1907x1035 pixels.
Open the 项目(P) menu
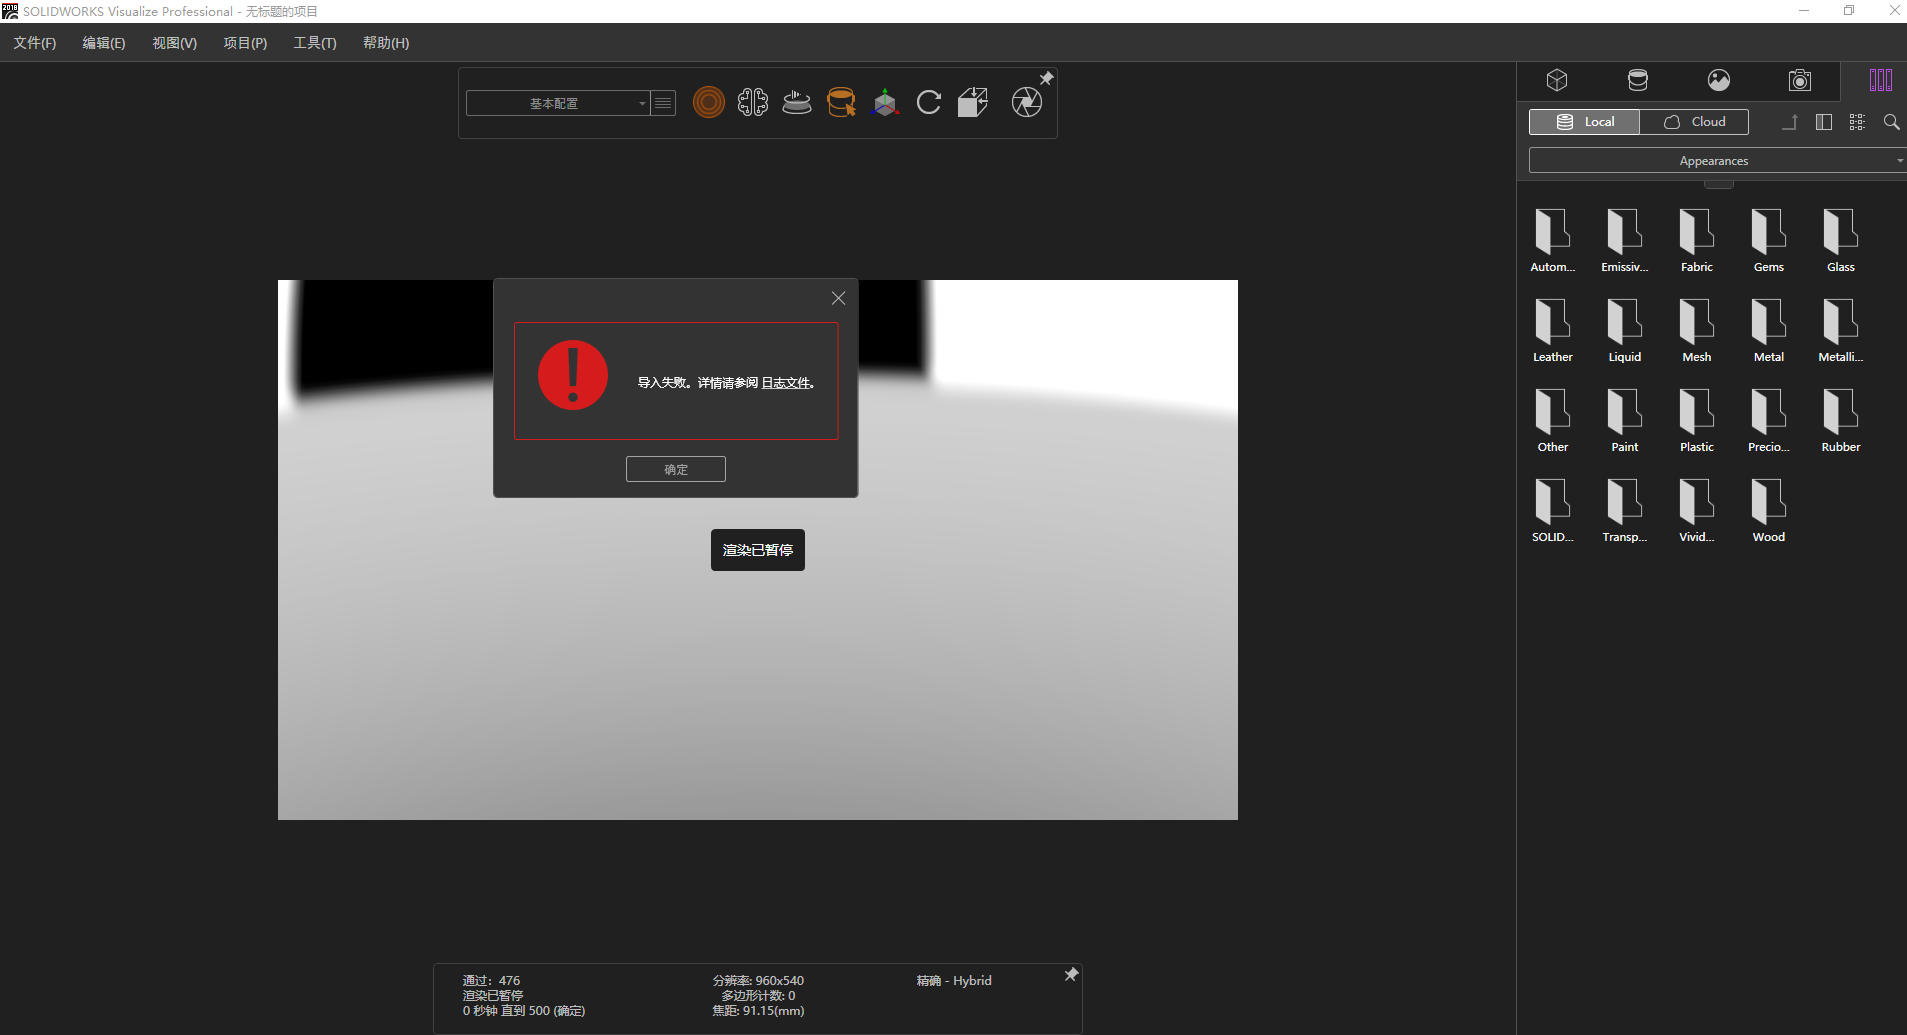click(x=245, y=43)
